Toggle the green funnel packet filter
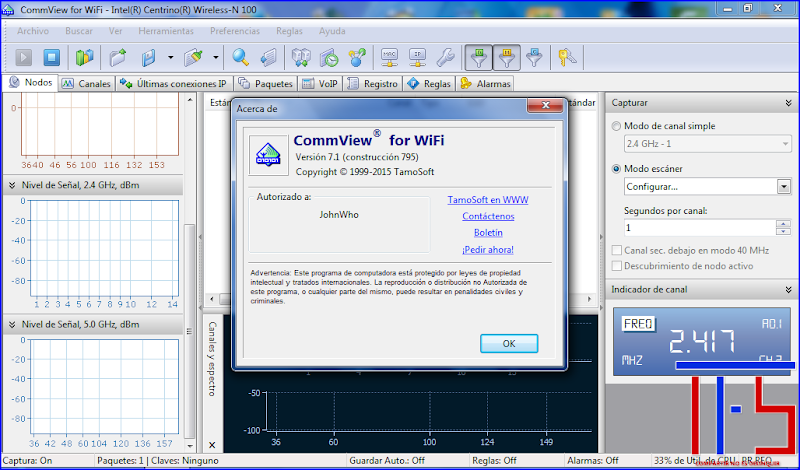 [479, 57]
